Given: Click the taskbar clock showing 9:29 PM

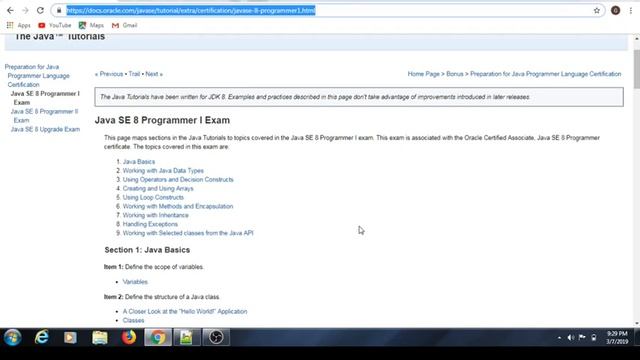Looking at the screenshot, I should [617, 338].
